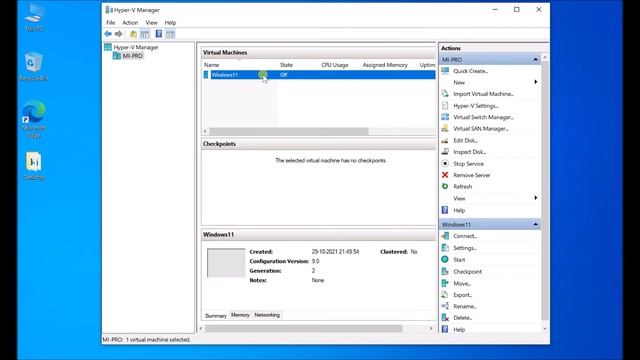
Task: Click the Delete icon in Actions
Action: tap(445, 318)
